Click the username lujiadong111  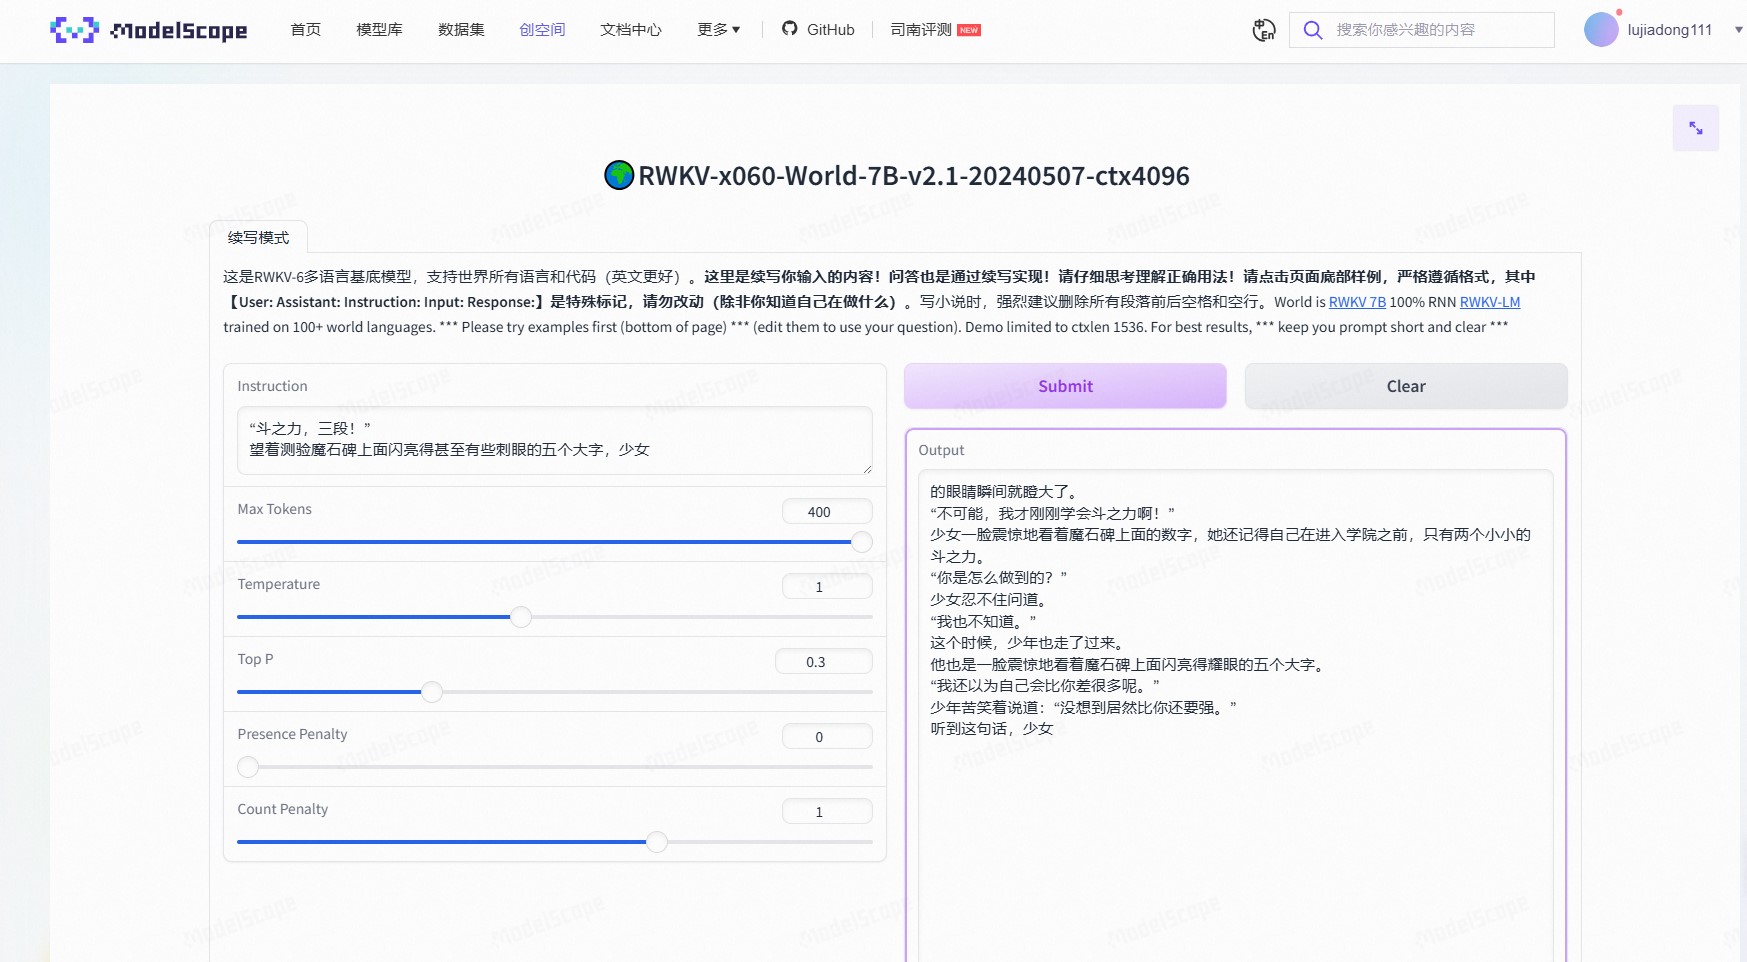(1669, 30)
